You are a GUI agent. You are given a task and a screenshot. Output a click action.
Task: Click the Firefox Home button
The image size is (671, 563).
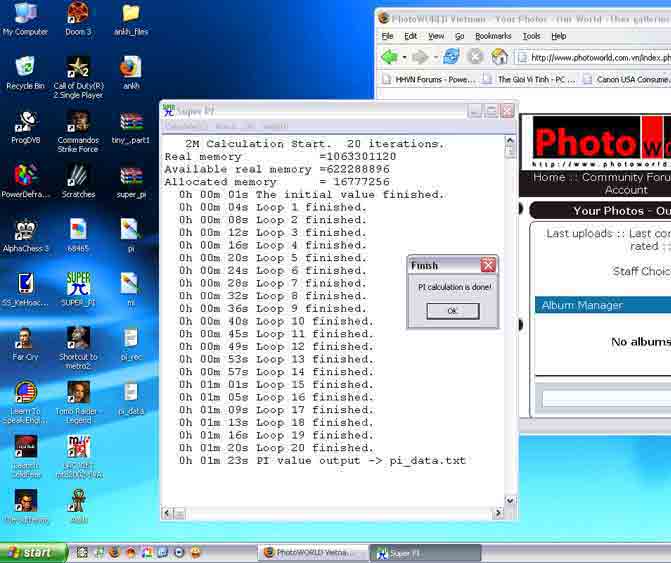(x=499, y=57)
